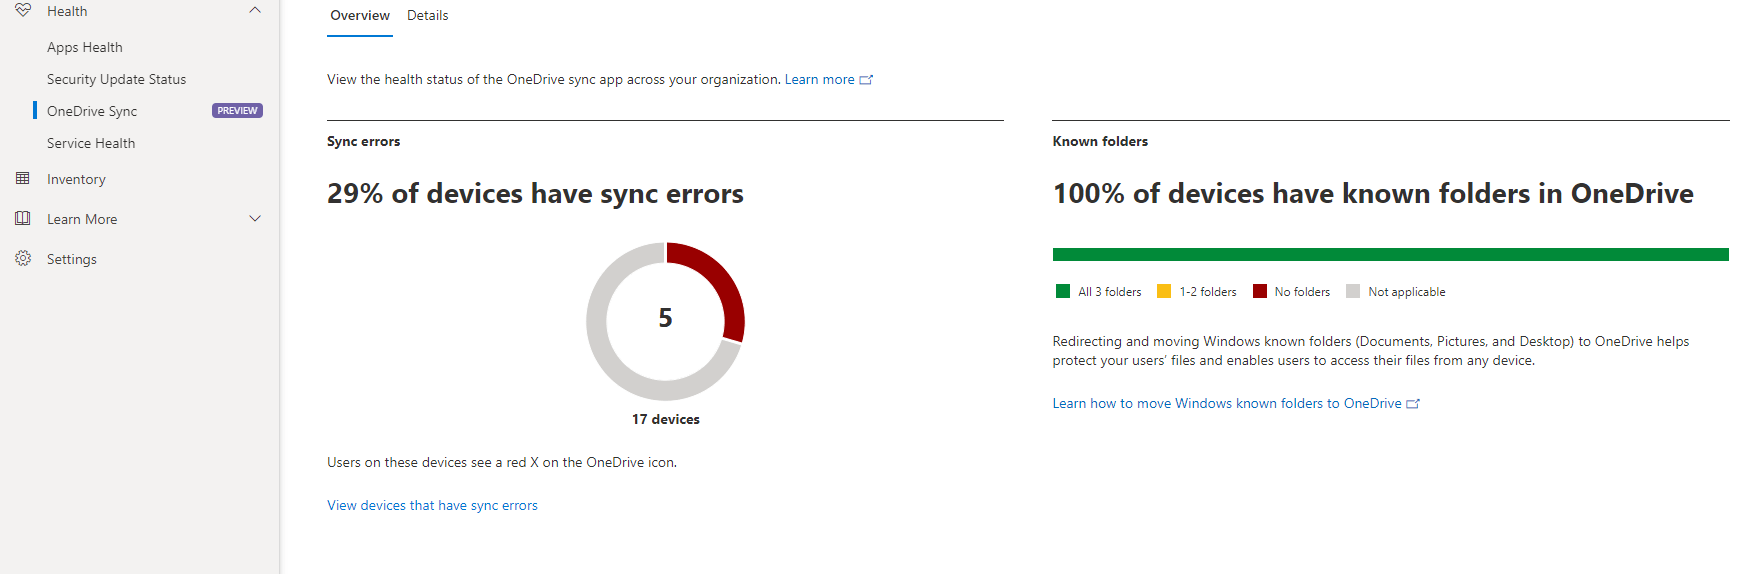Image resolution: width=1745 pixels, height=574 pixels.
Task: Click the 'Sync errors' section title
Action: pos(364,141)
